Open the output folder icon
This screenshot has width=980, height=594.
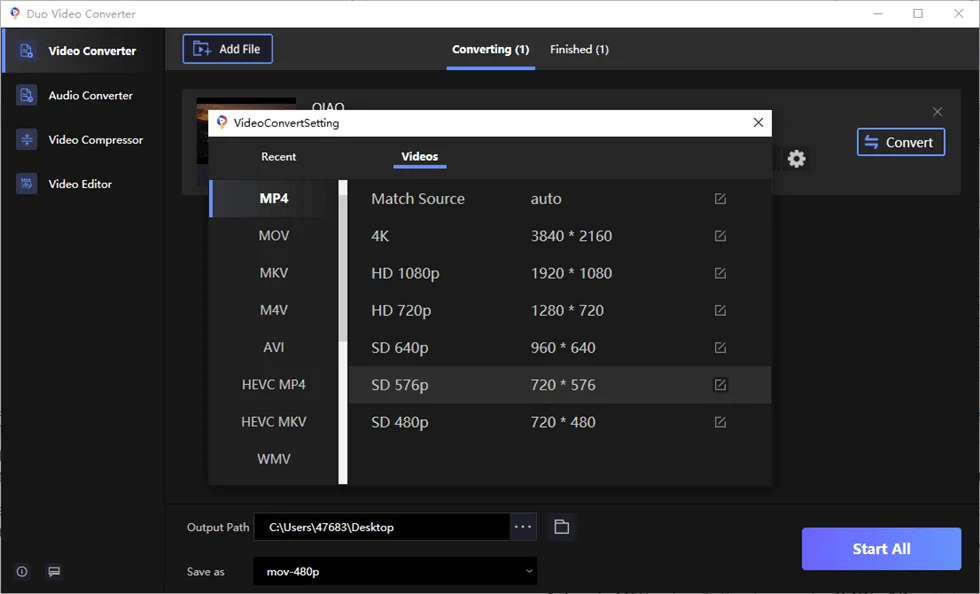(x=560, y=527)
